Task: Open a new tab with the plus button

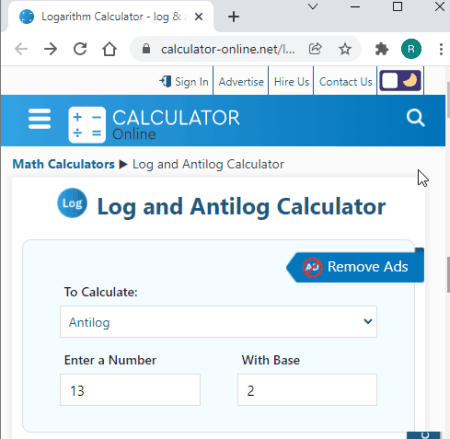Action: pyautogui.click(x=234, y=16)
